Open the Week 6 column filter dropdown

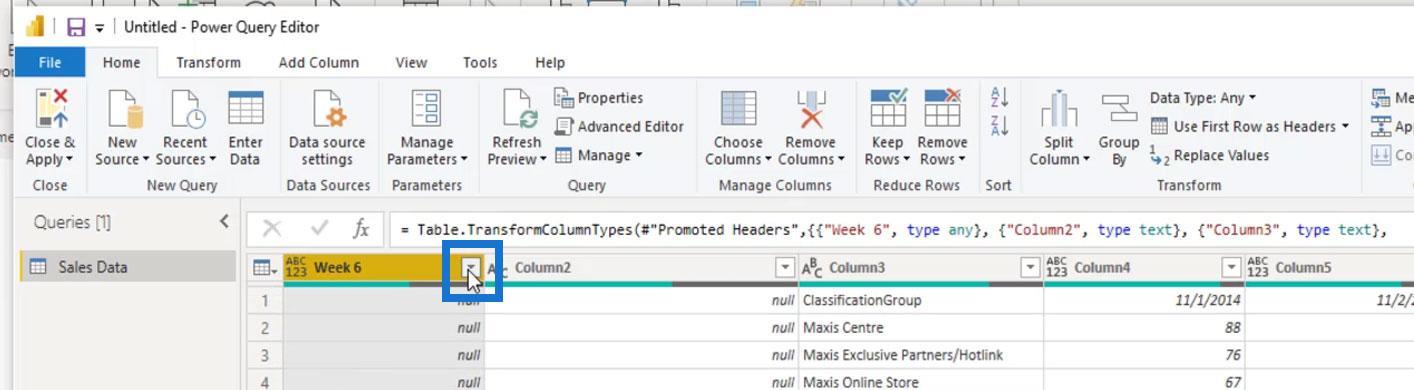tap(470, 267)
